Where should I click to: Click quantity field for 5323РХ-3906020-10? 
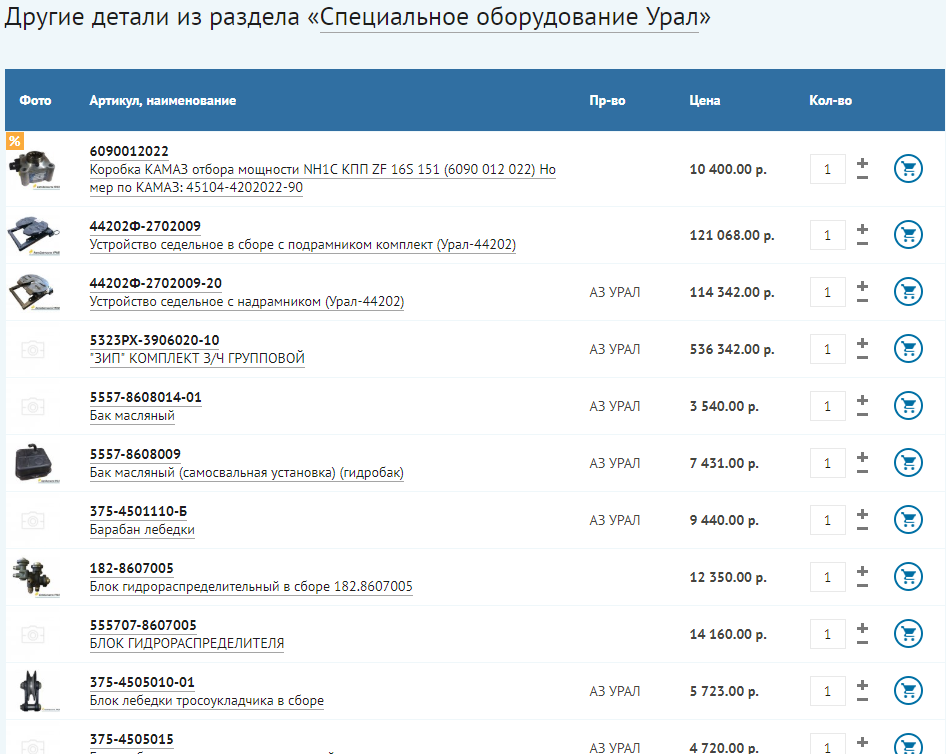click(x=827, y=350)
